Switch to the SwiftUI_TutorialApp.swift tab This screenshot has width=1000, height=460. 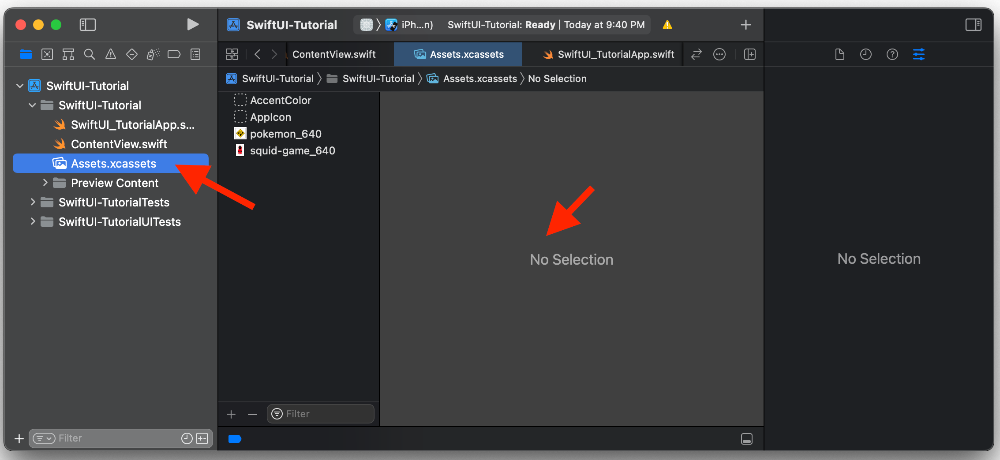[615, 54]
